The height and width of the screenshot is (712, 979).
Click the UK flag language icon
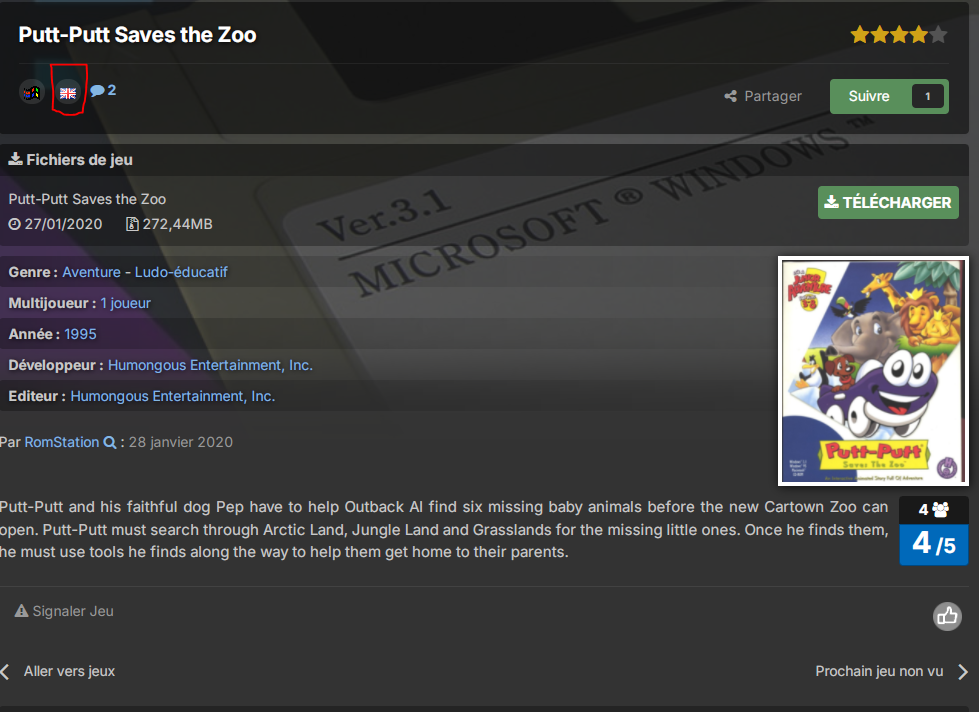click(68, 93)
